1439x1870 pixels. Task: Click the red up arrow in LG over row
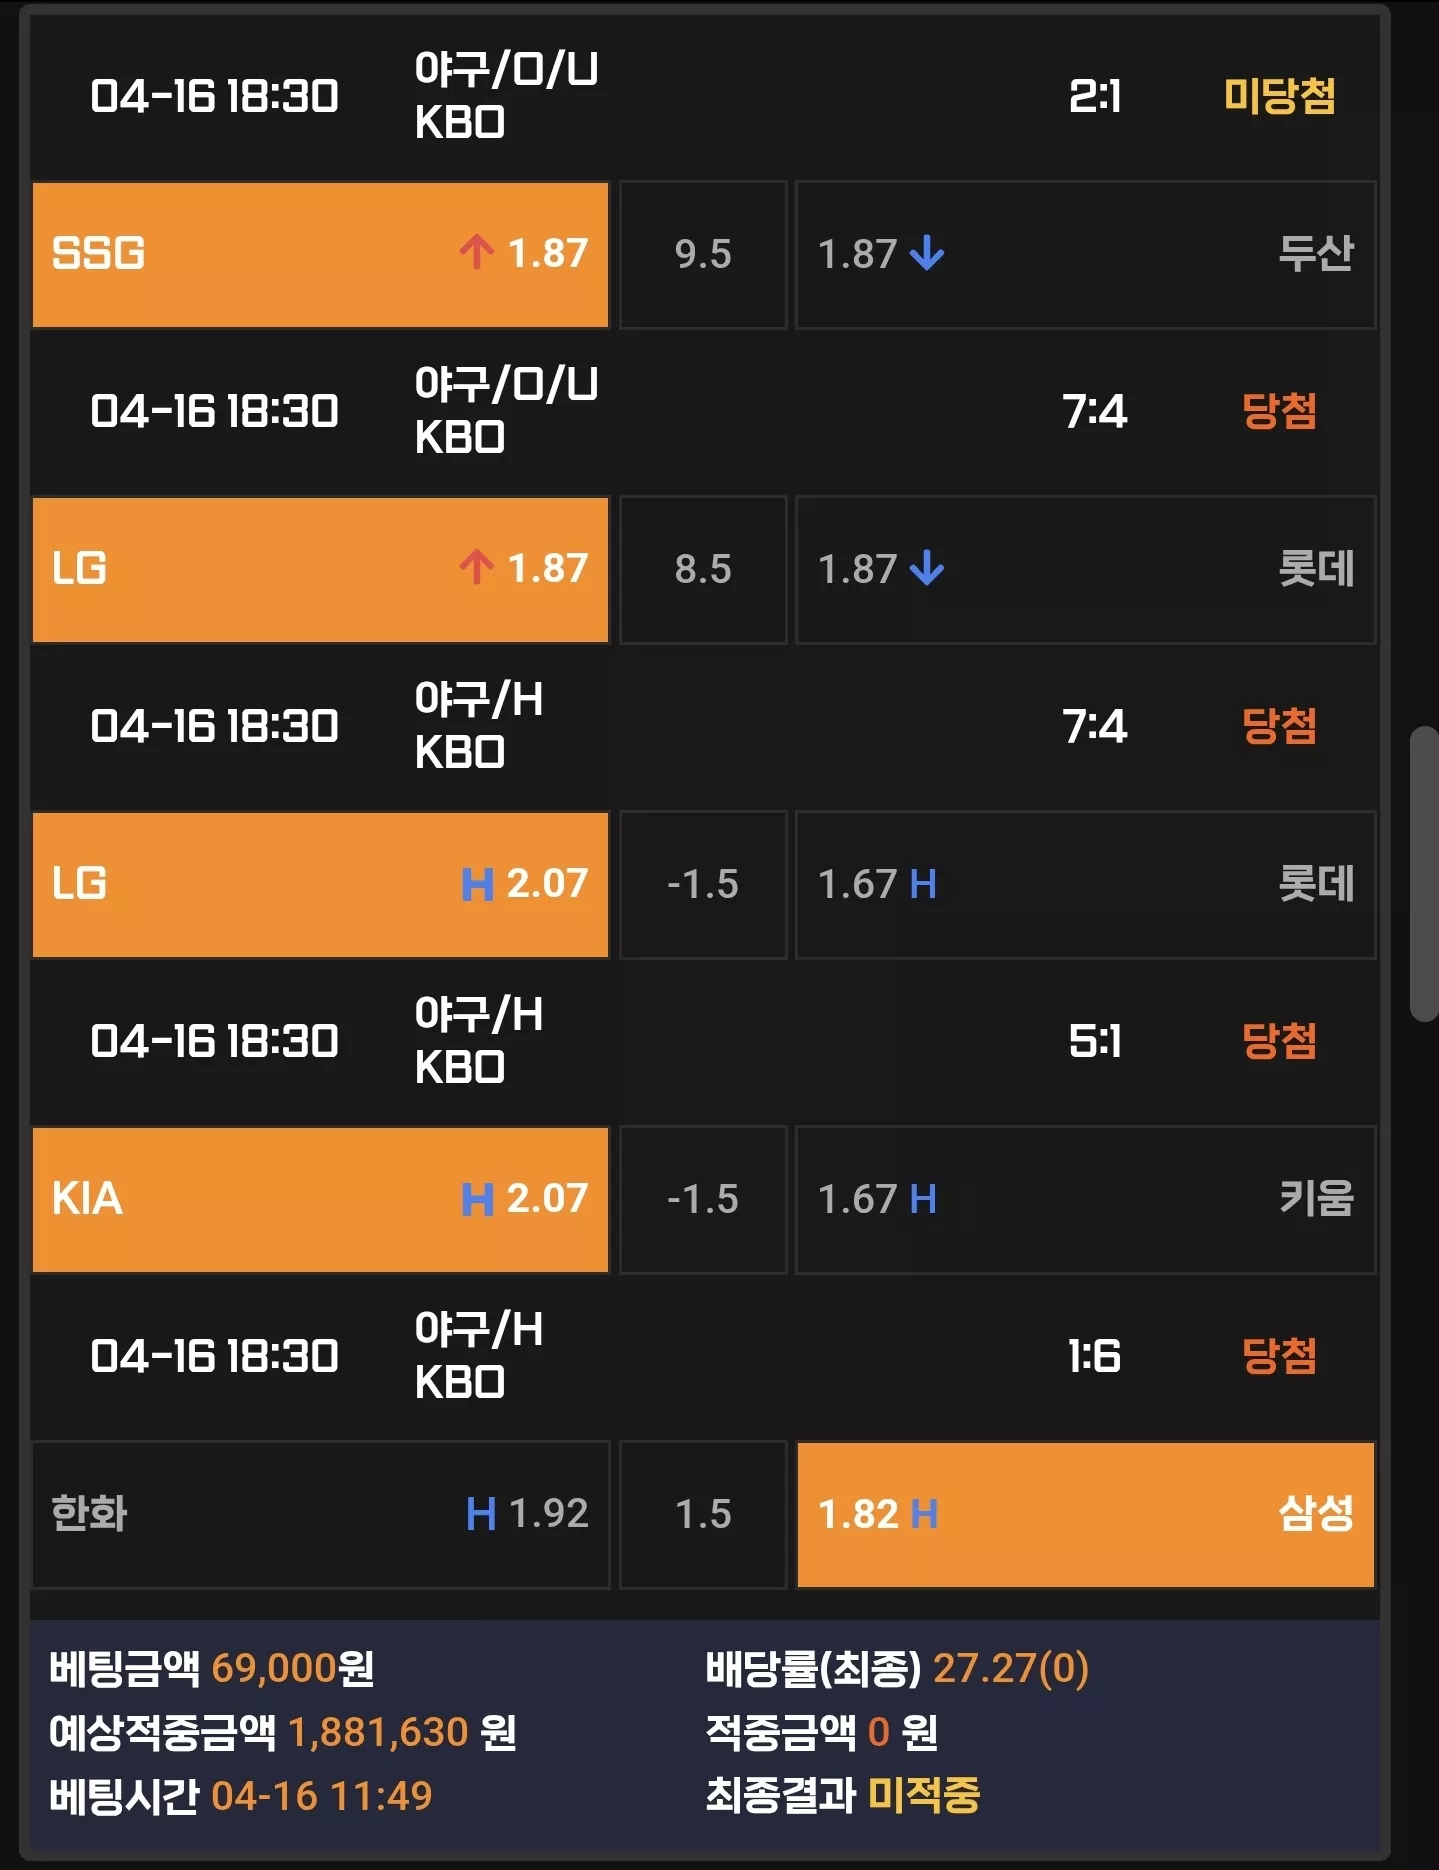(x=477, y=568)
